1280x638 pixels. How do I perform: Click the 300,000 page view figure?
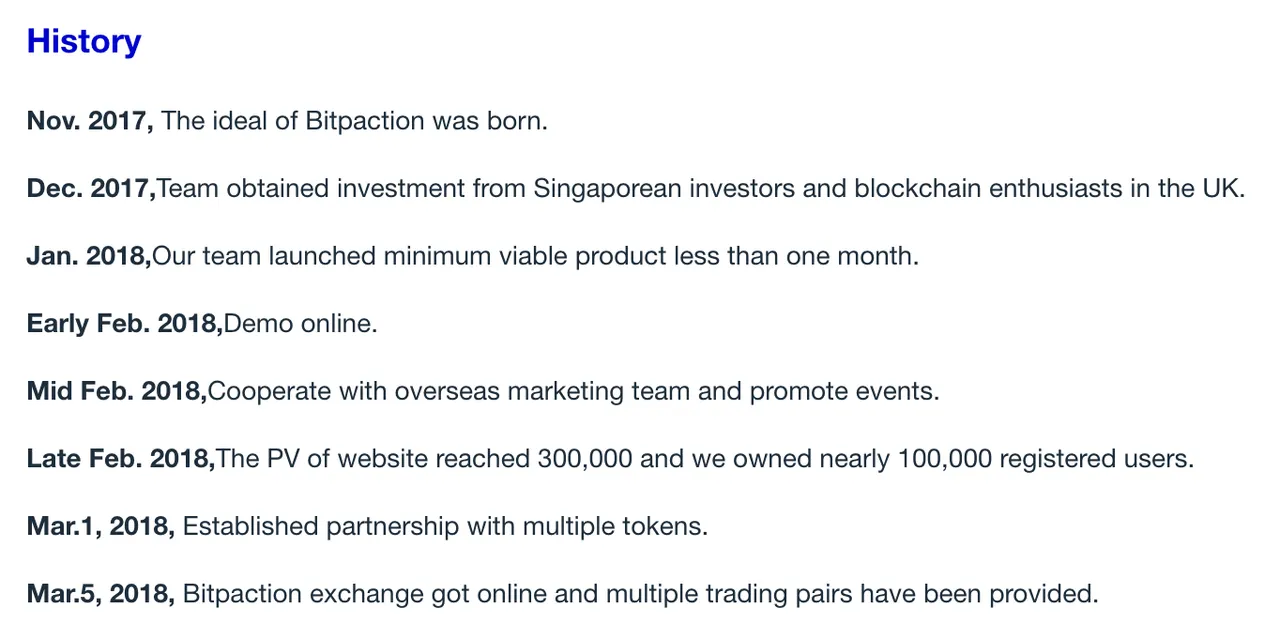[x=585, y=459]
